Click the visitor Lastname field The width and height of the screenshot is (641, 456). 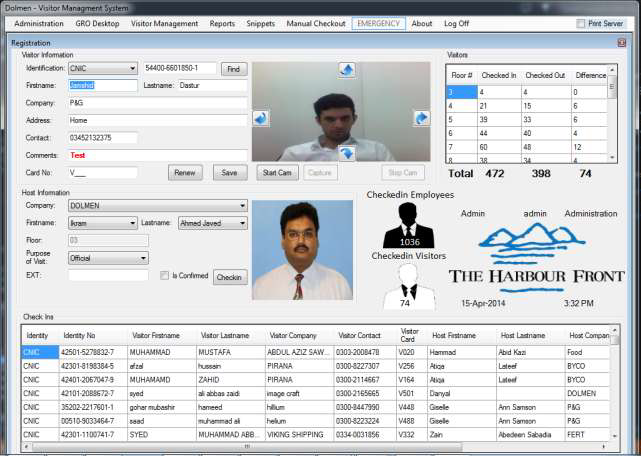[x=213, y=85]
